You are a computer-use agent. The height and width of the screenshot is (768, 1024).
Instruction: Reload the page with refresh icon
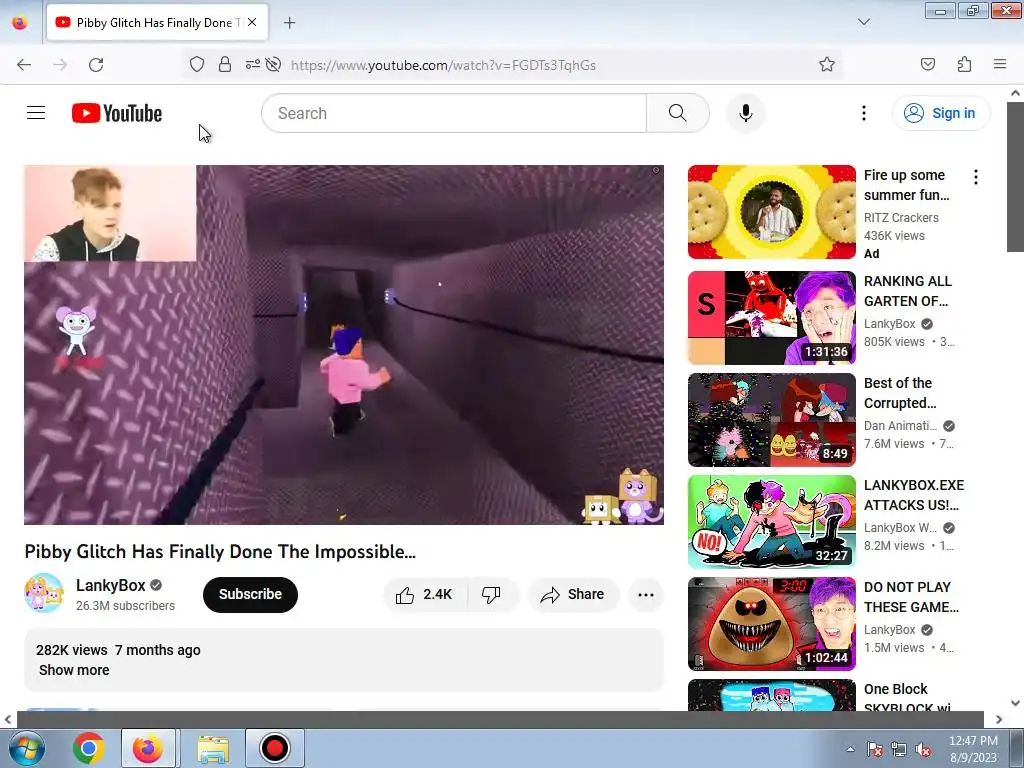96,65
